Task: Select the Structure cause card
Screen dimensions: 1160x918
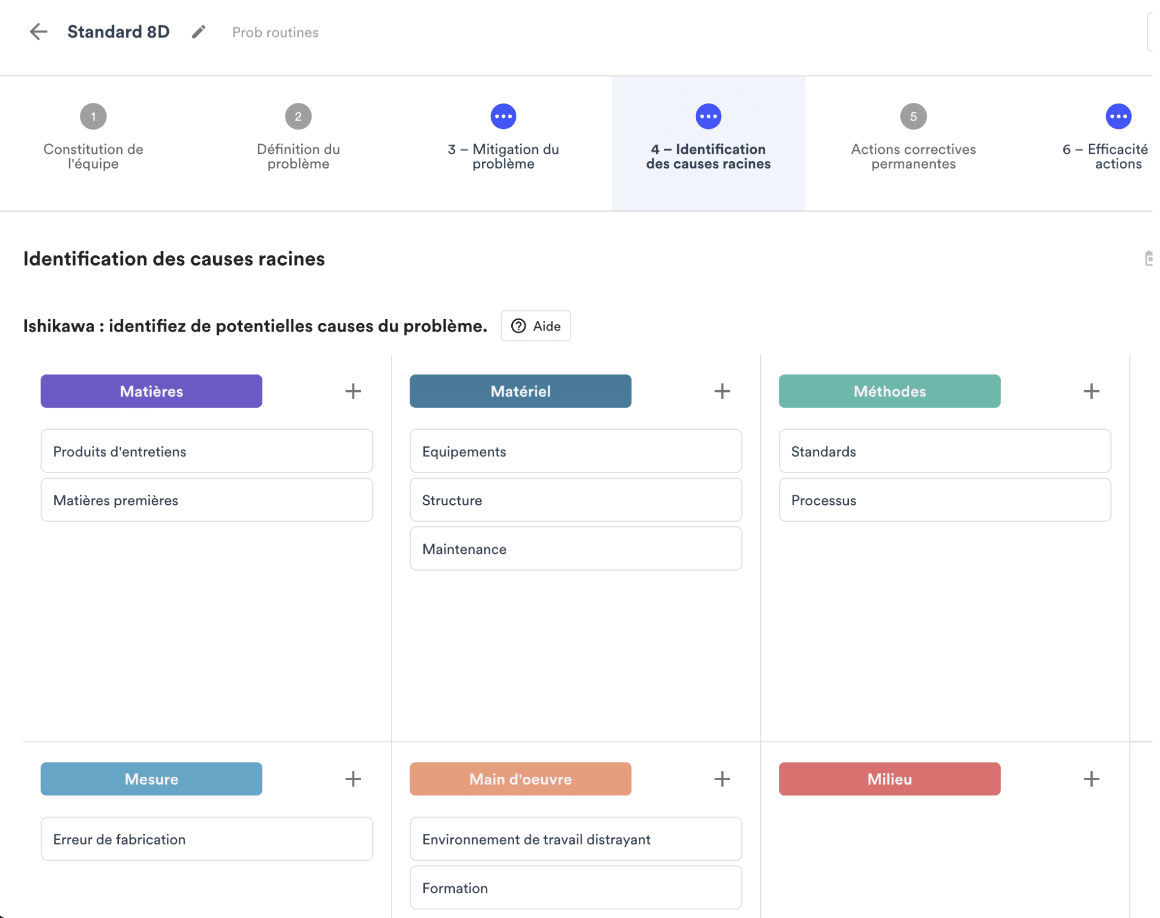Action: pyautogui.click(x=576, y=500)
